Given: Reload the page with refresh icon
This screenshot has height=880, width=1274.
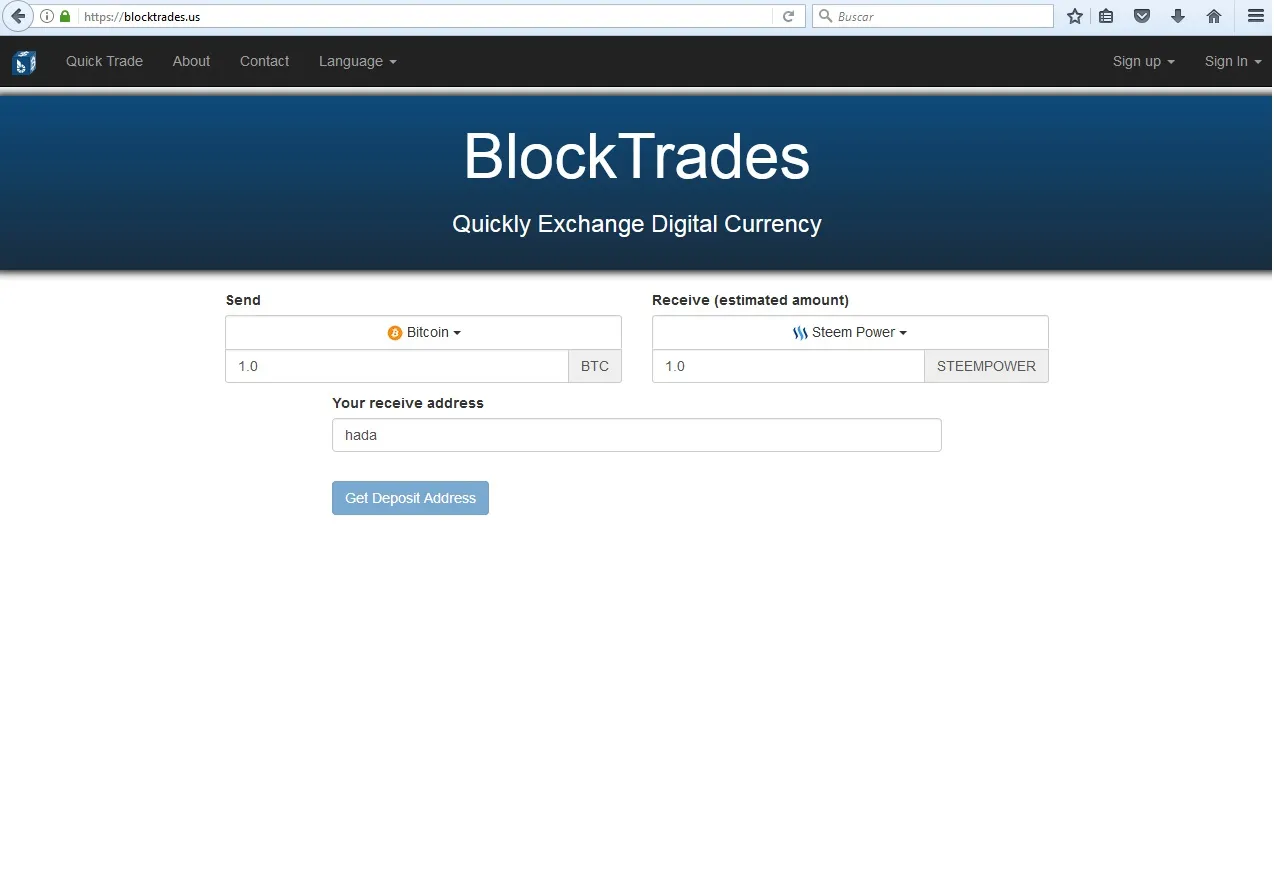Looking at the screenshot, I should pos(788,16).
